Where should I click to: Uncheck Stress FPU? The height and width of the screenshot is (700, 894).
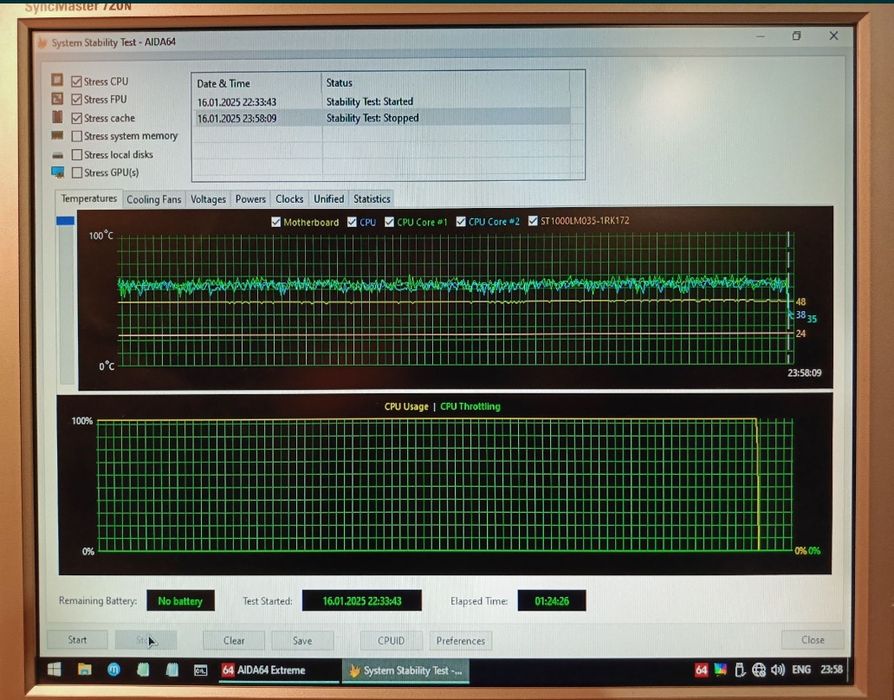(x=76, y=100)
